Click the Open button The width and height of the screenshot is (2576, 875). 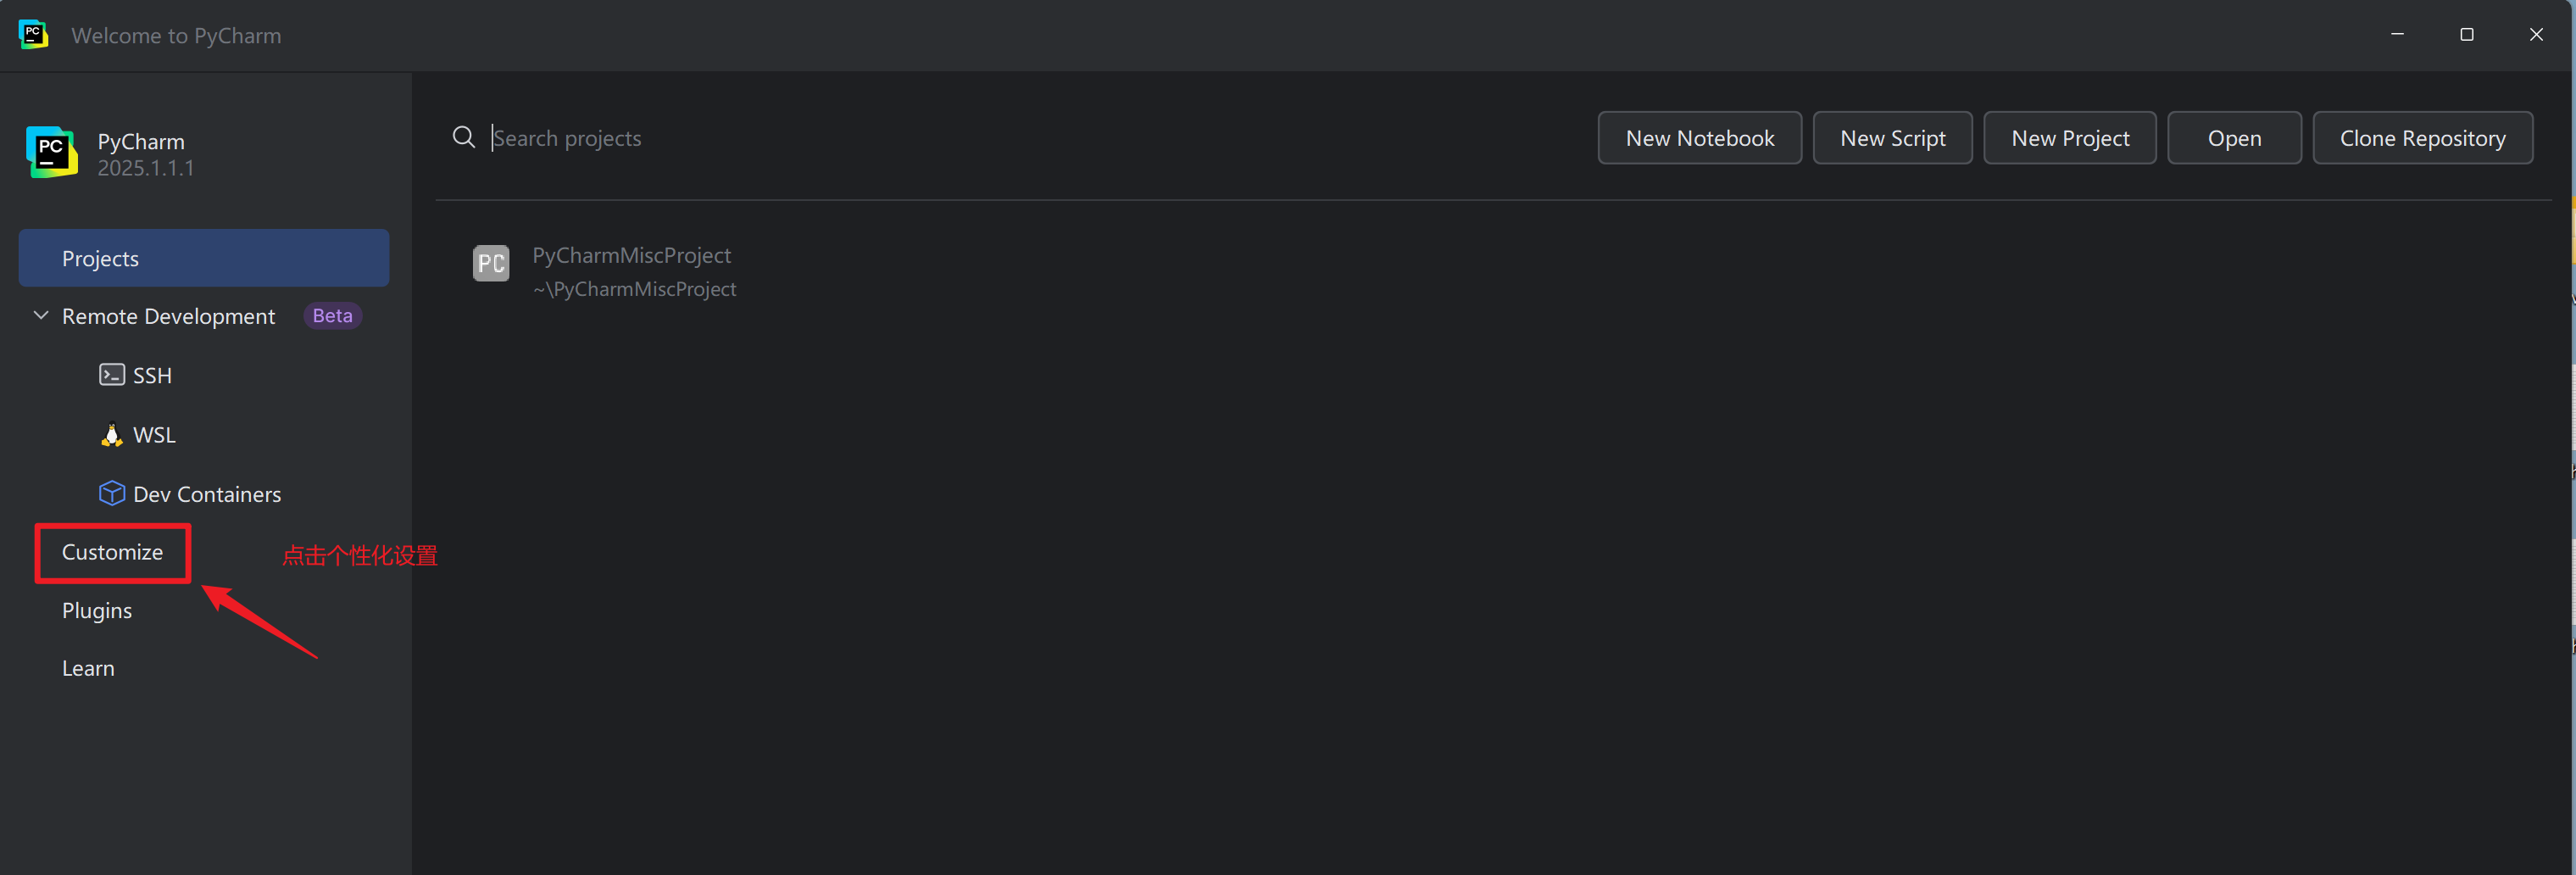(2234, 138)
